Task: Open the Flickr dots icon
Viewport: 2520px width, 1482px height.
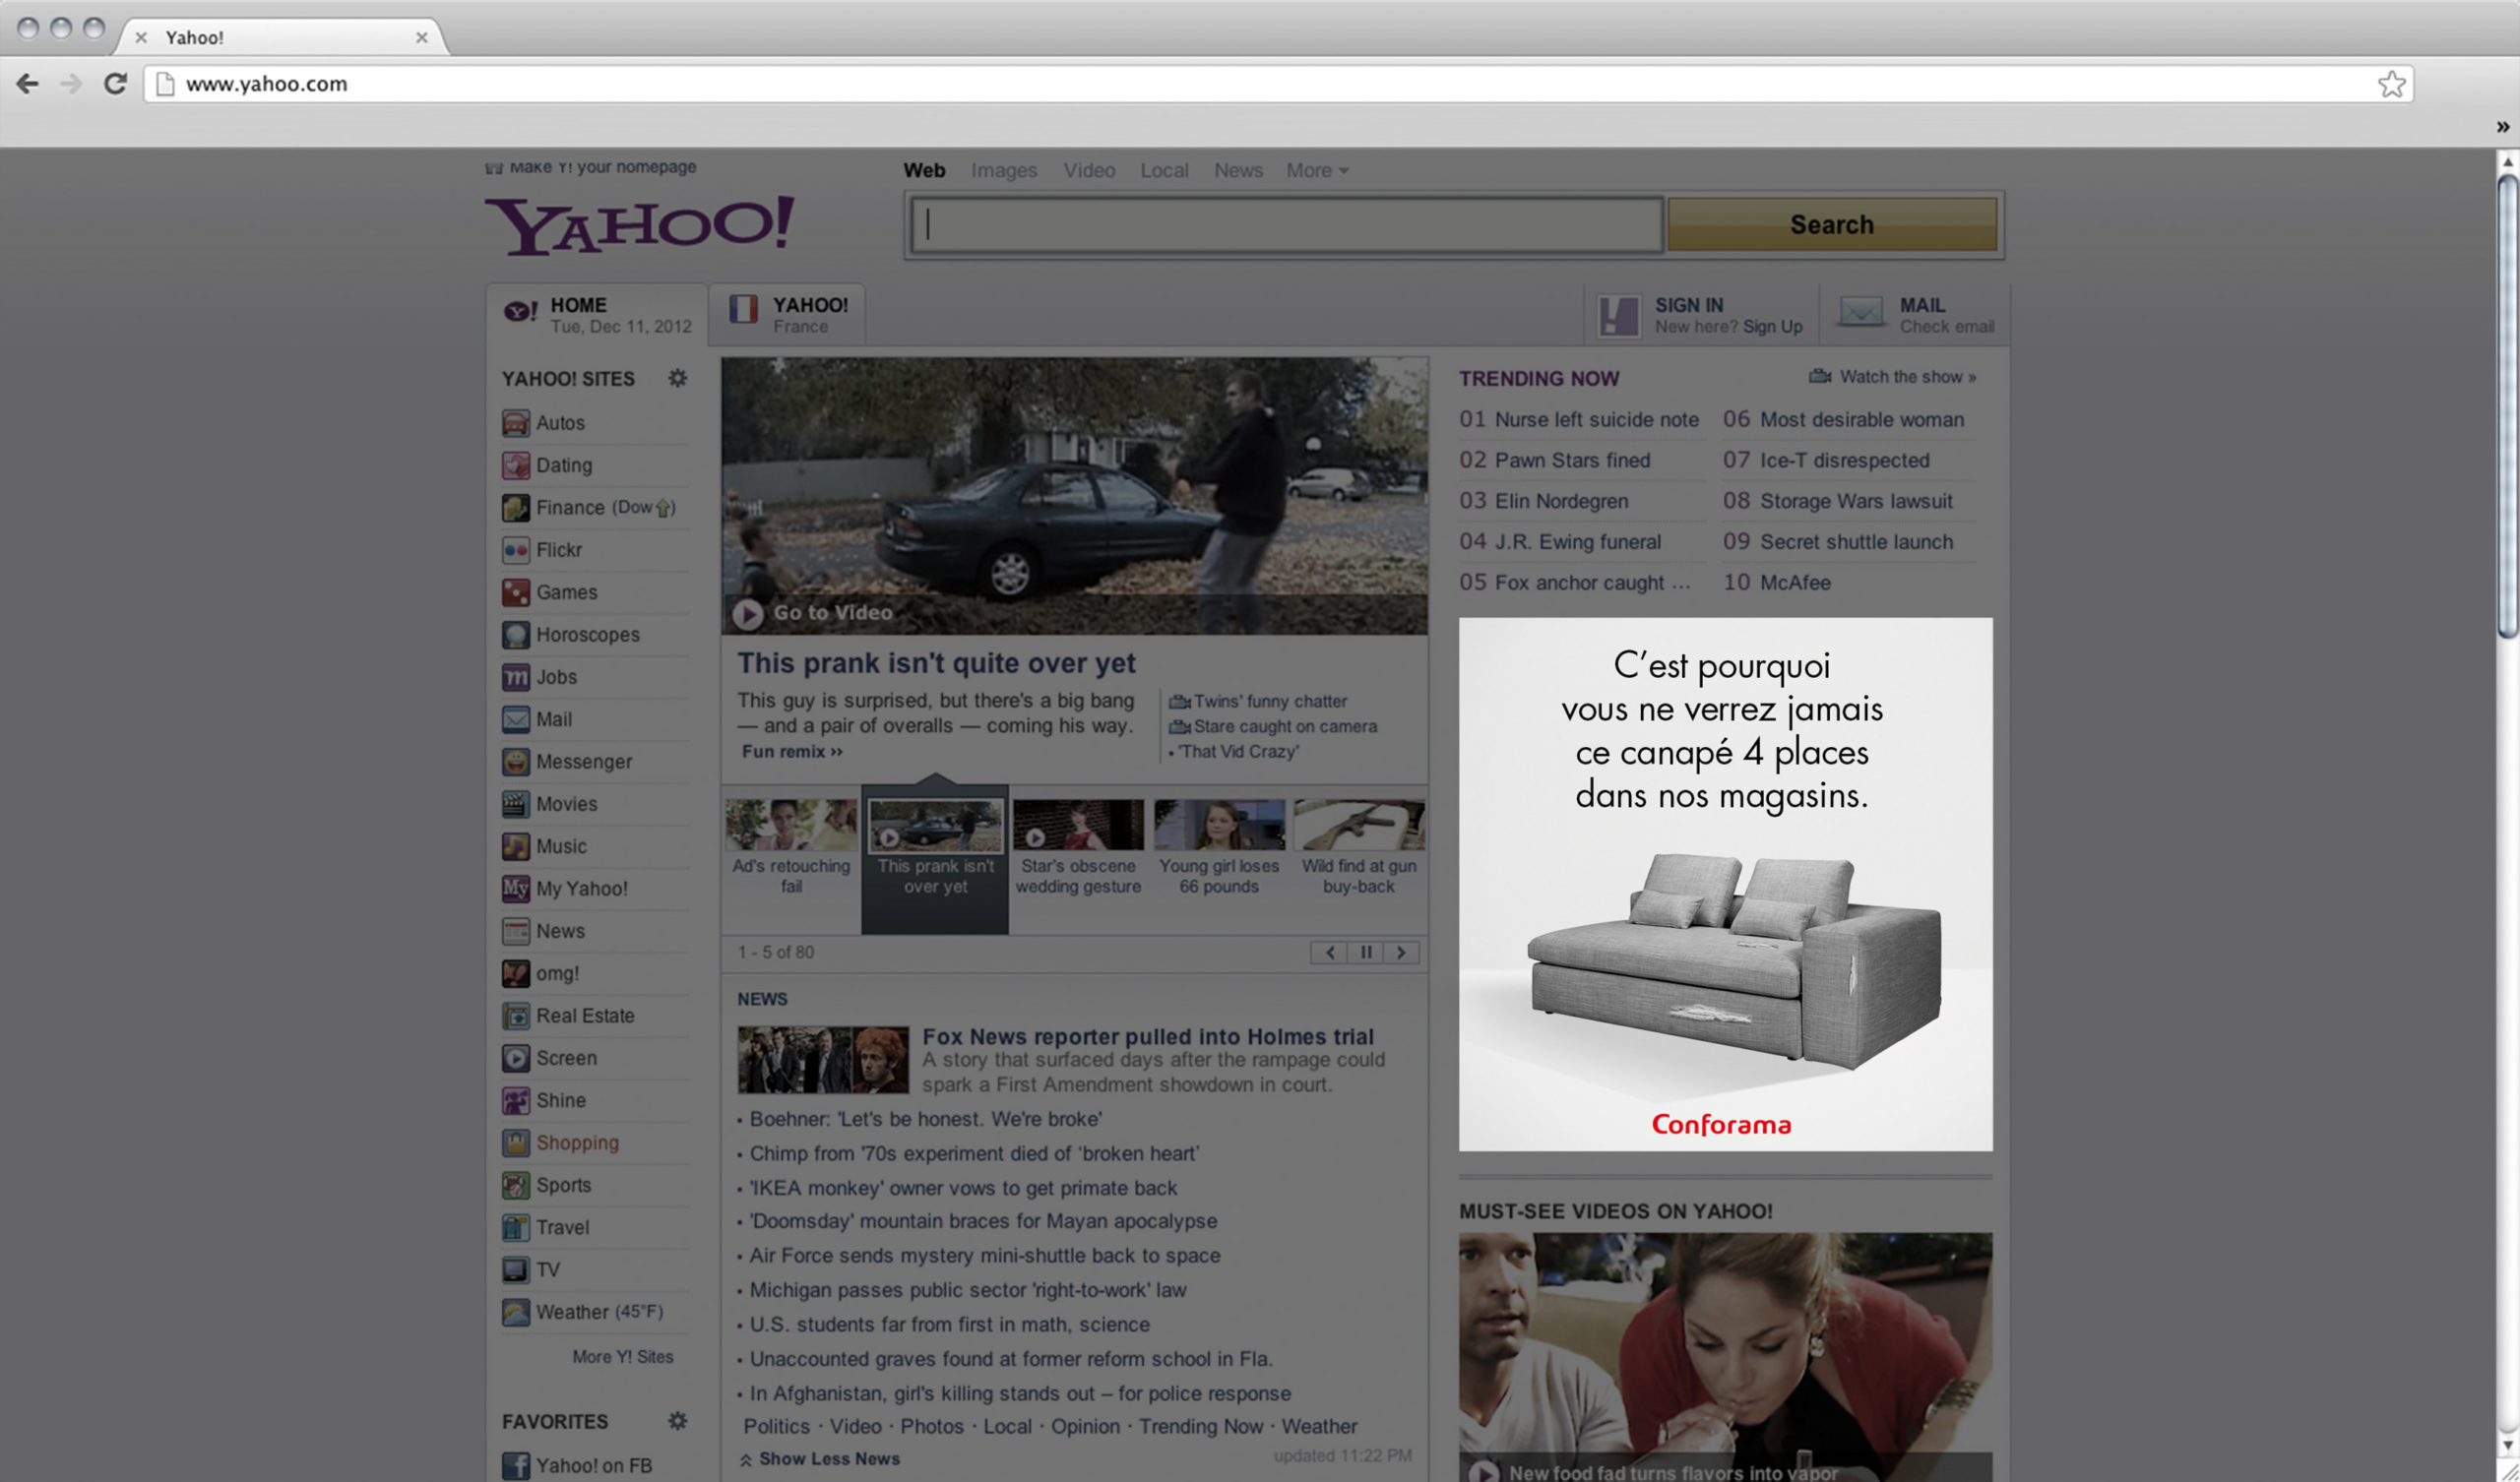Action: pyautogui.click(x=515, y=550)
